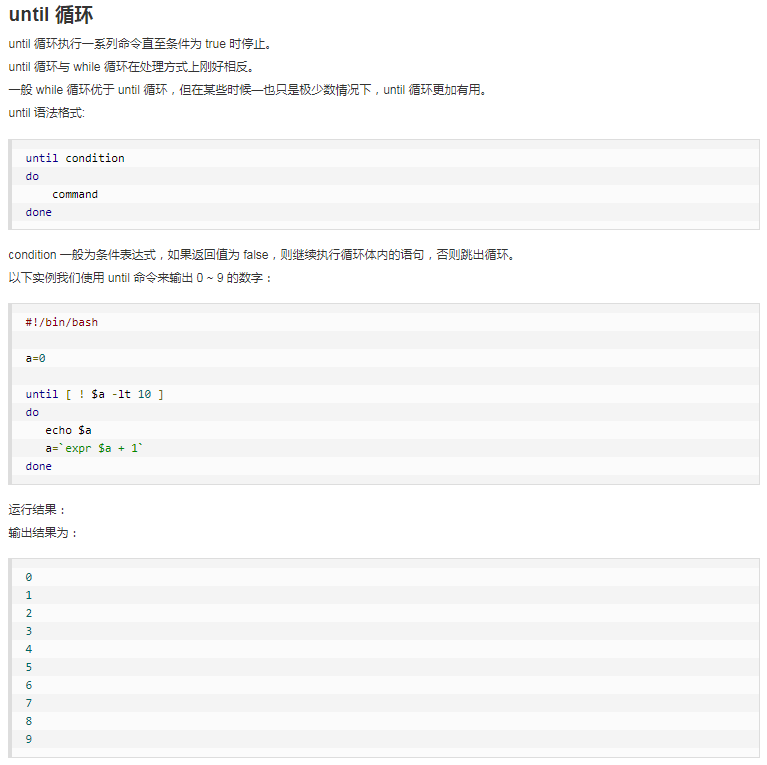Click output line "8"
This screenshot has width=767, height=765.
coord(29,721)
